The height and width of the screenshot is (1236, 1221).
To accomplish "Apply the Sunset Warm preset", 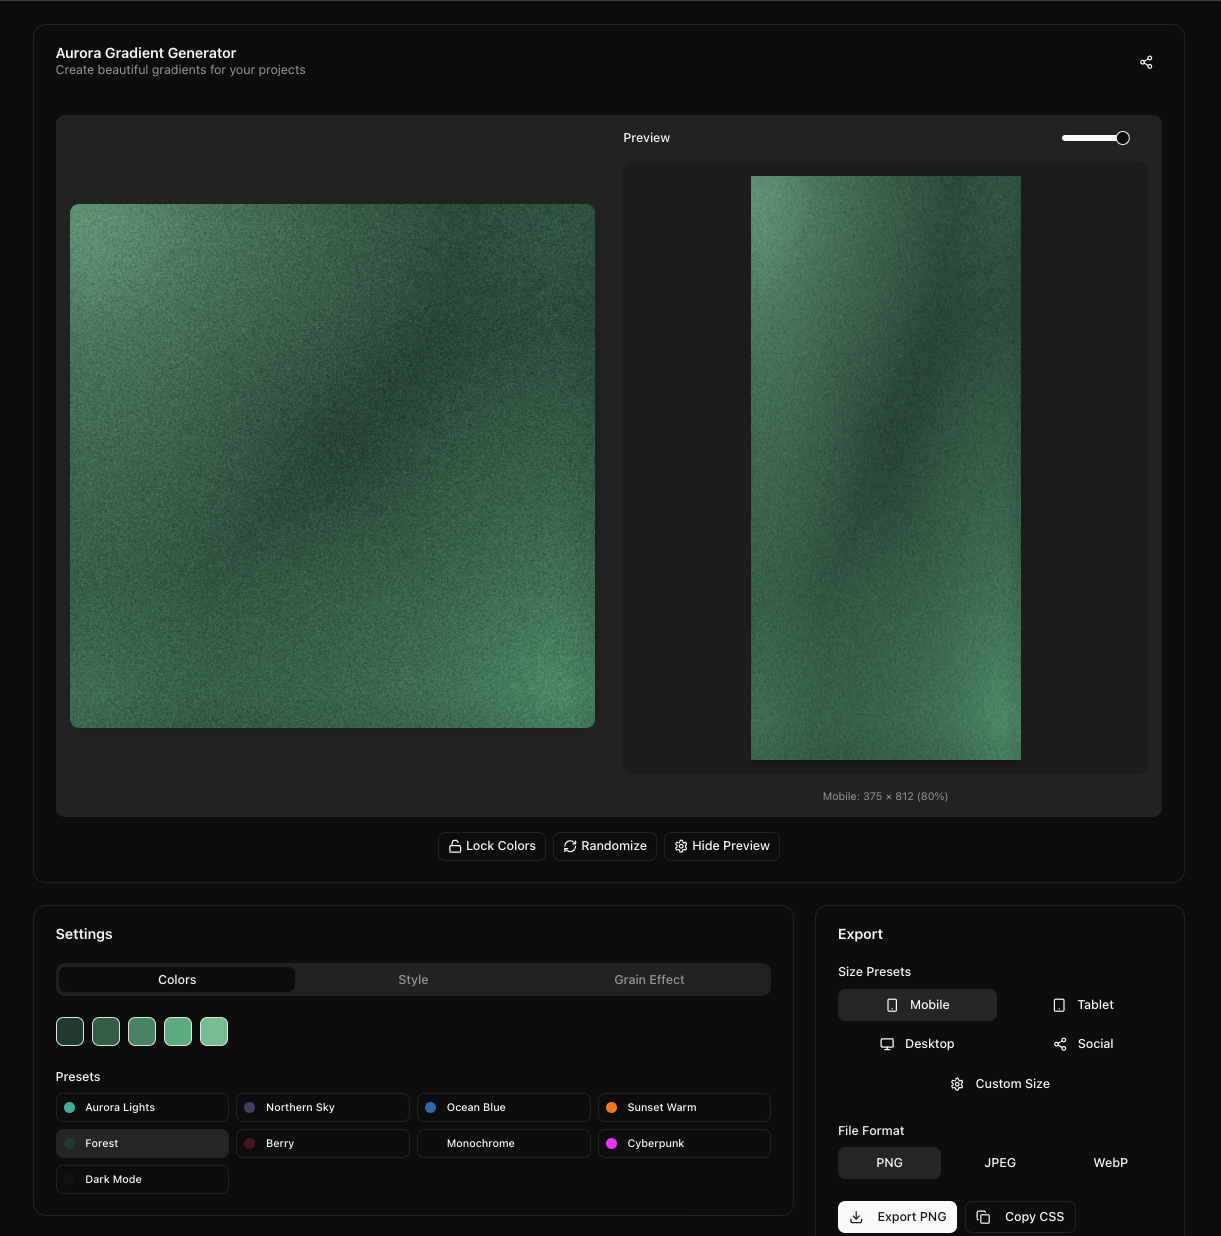I will pyautogui.click(x=684, y=1108).
